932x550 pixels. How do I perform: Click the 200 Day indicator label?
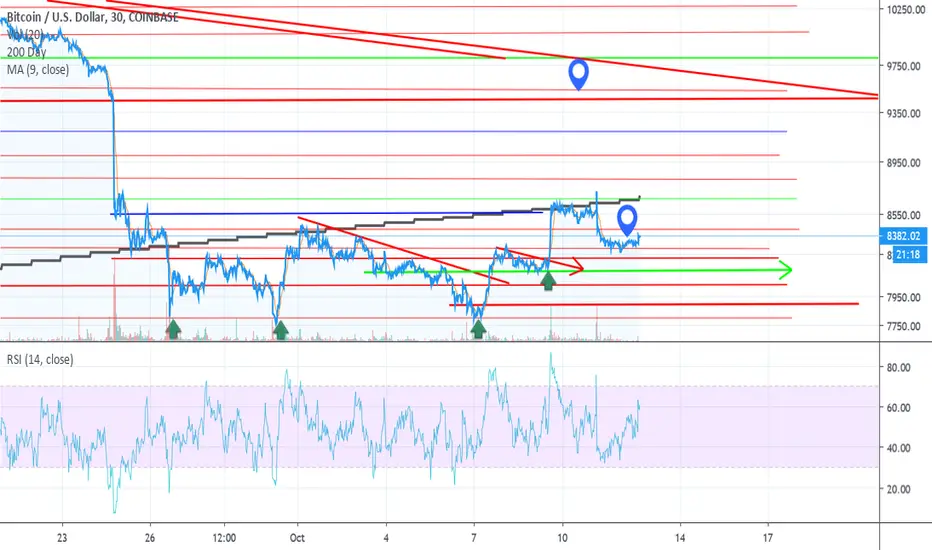pos(26,52)
